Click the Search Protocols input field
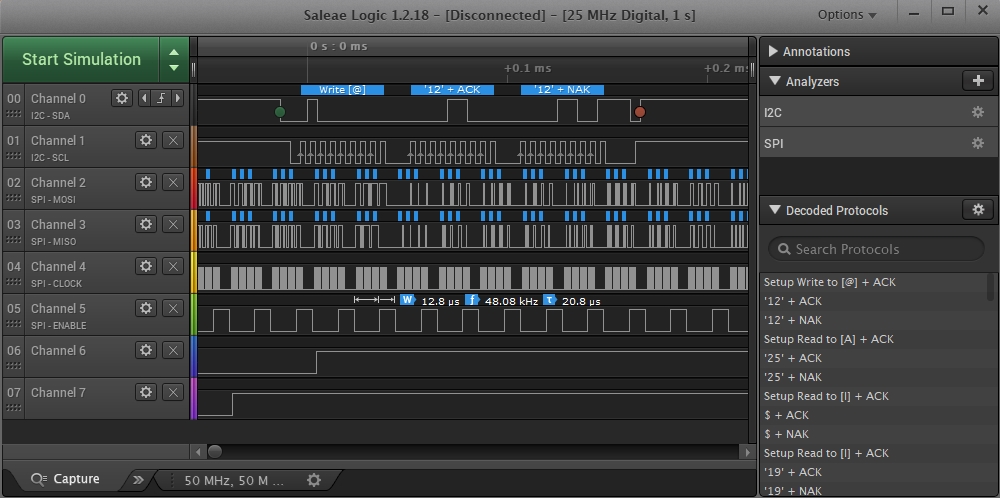The width and height of the screenshot is (1000, 498). click(876, 249)
